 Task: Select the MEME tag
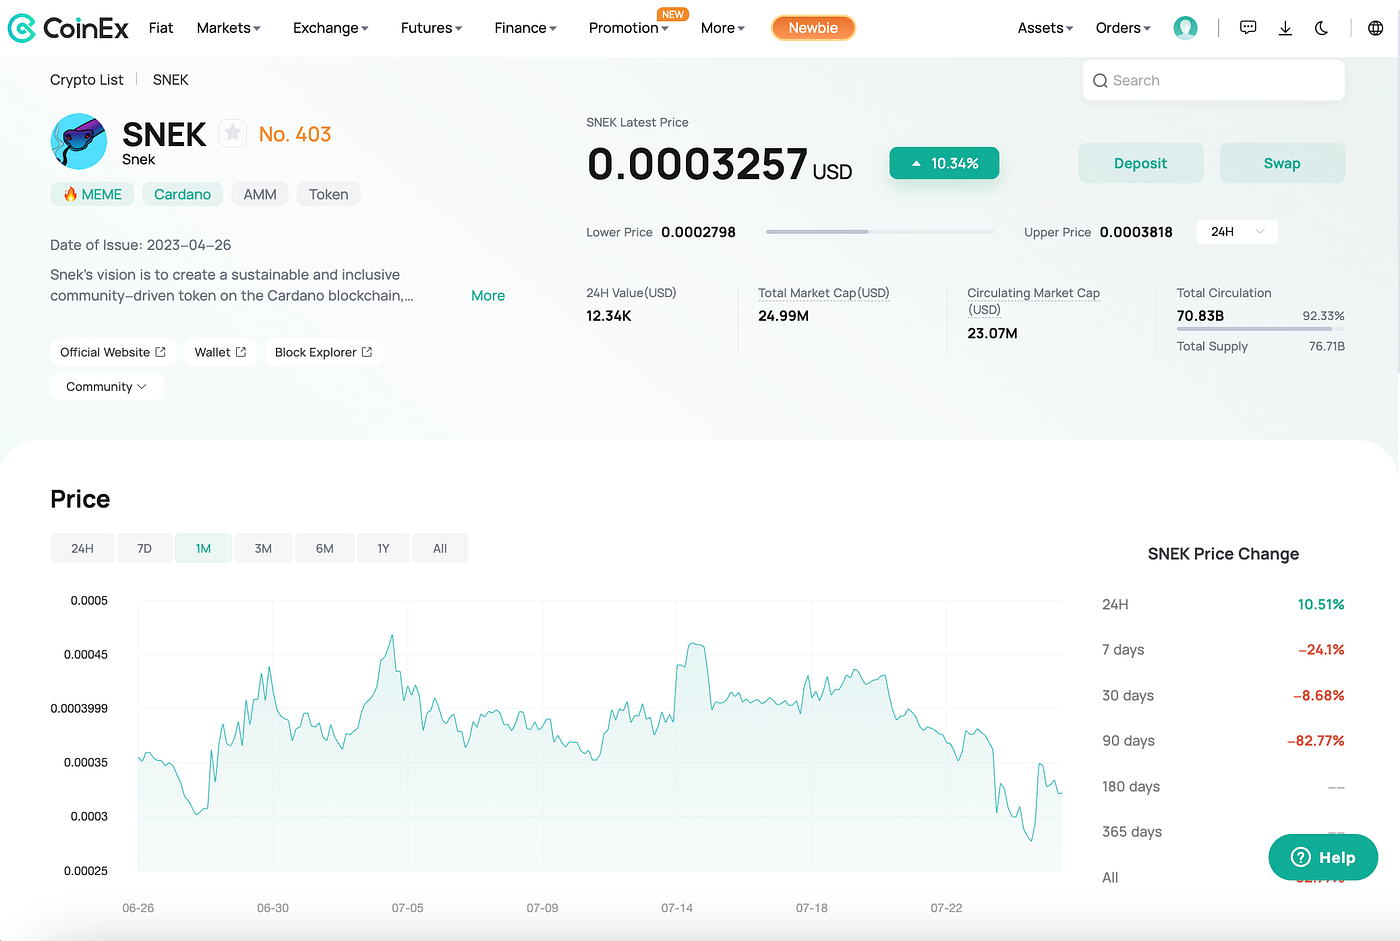click(92, 194)
